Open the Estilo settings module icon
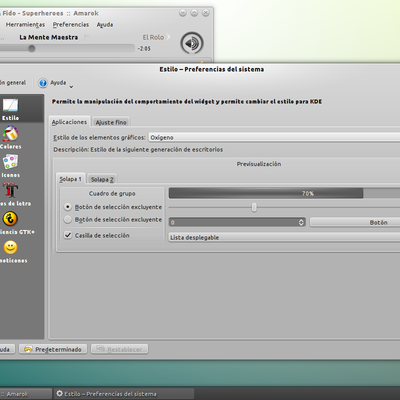Image resolution: width=400 pixels, height=400 pixels. point(10,105)
